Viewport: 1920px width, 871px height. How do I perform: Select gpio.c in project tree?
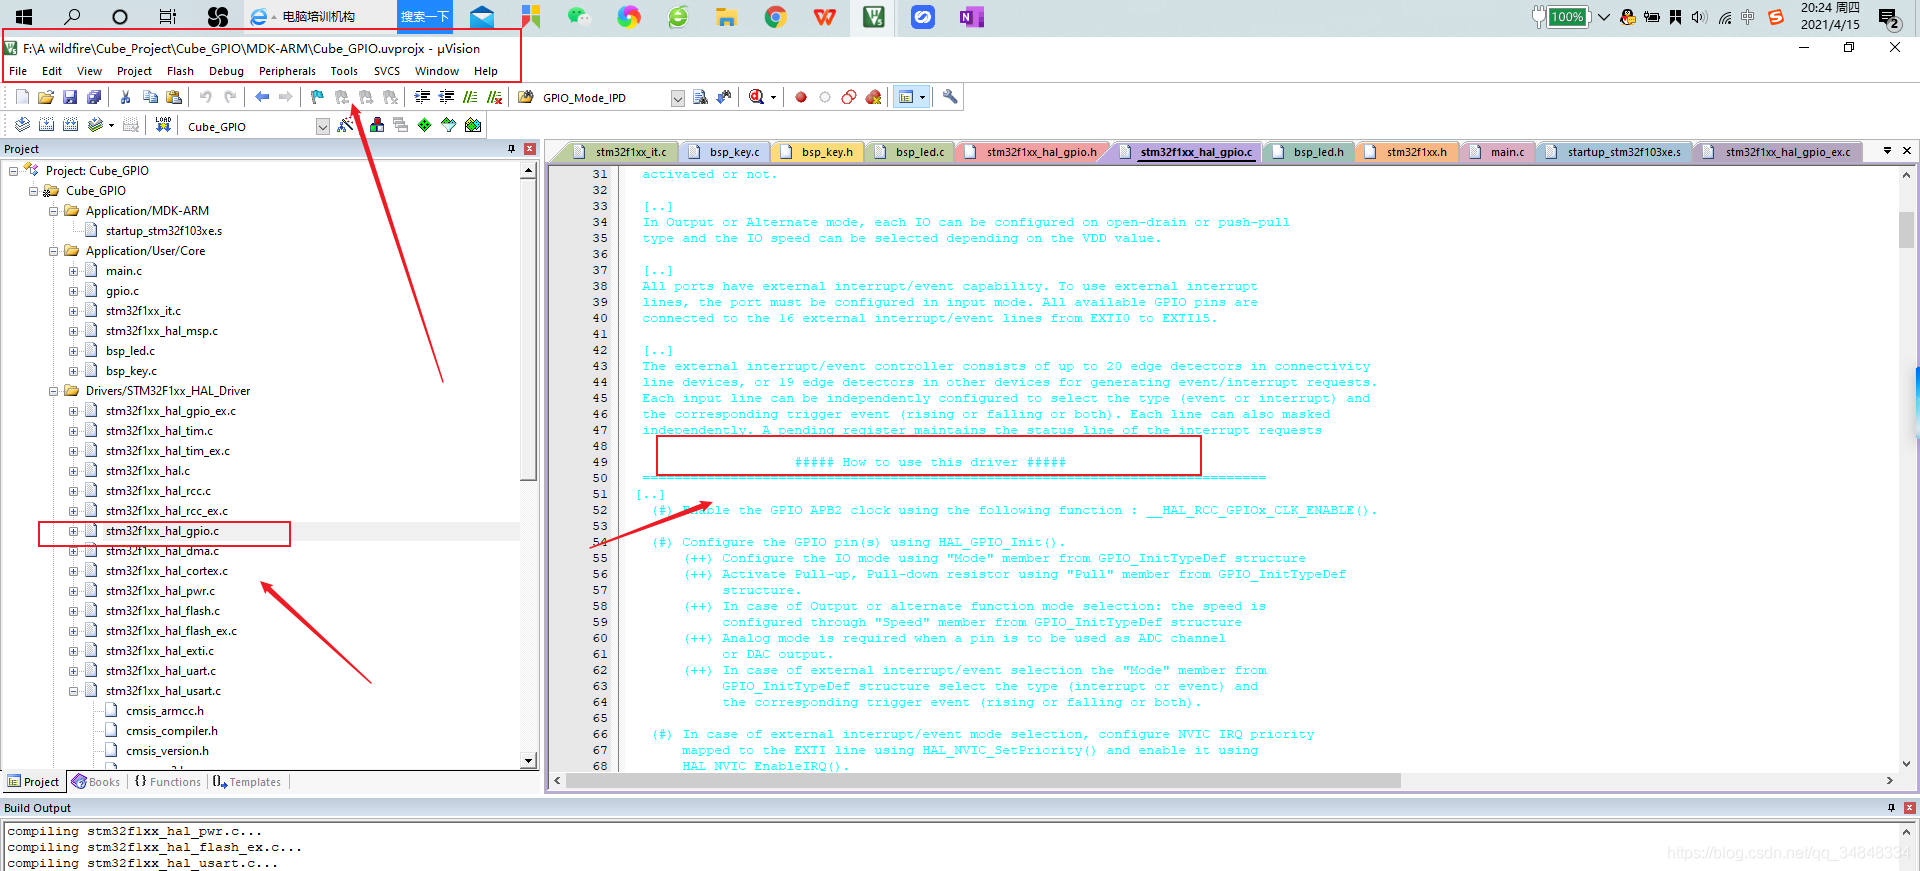click(122, 291)
